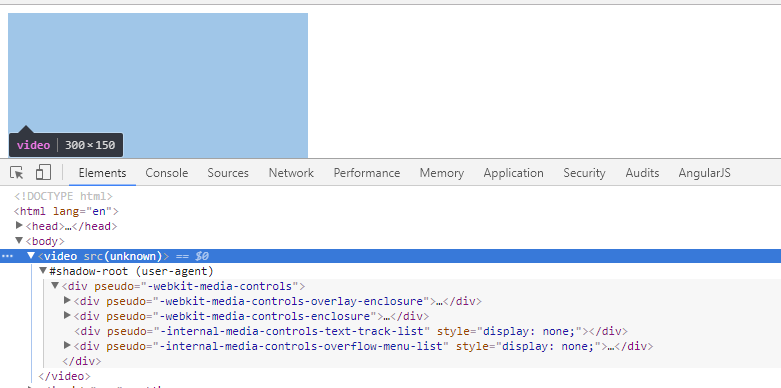Collapse the selected video element arrow

click(31, 256)
